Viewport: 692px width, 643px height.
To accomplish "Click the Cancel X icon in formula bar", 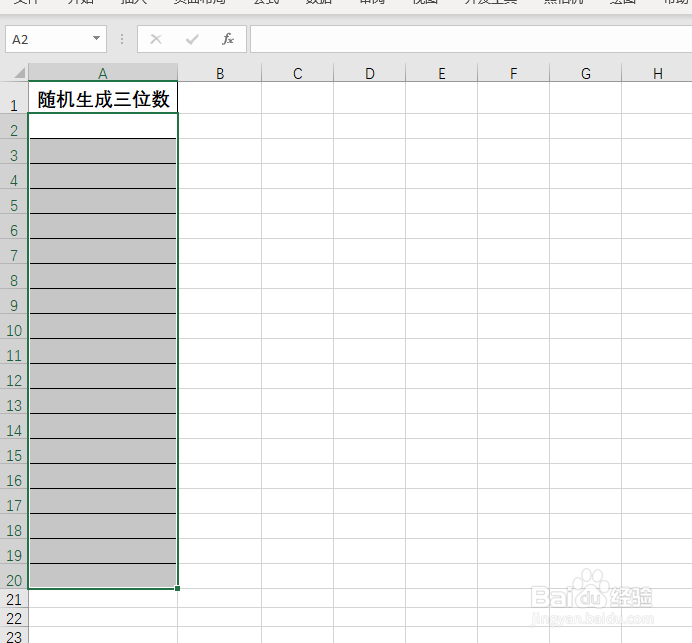I will pyautogui.click(x=156, y=39).
